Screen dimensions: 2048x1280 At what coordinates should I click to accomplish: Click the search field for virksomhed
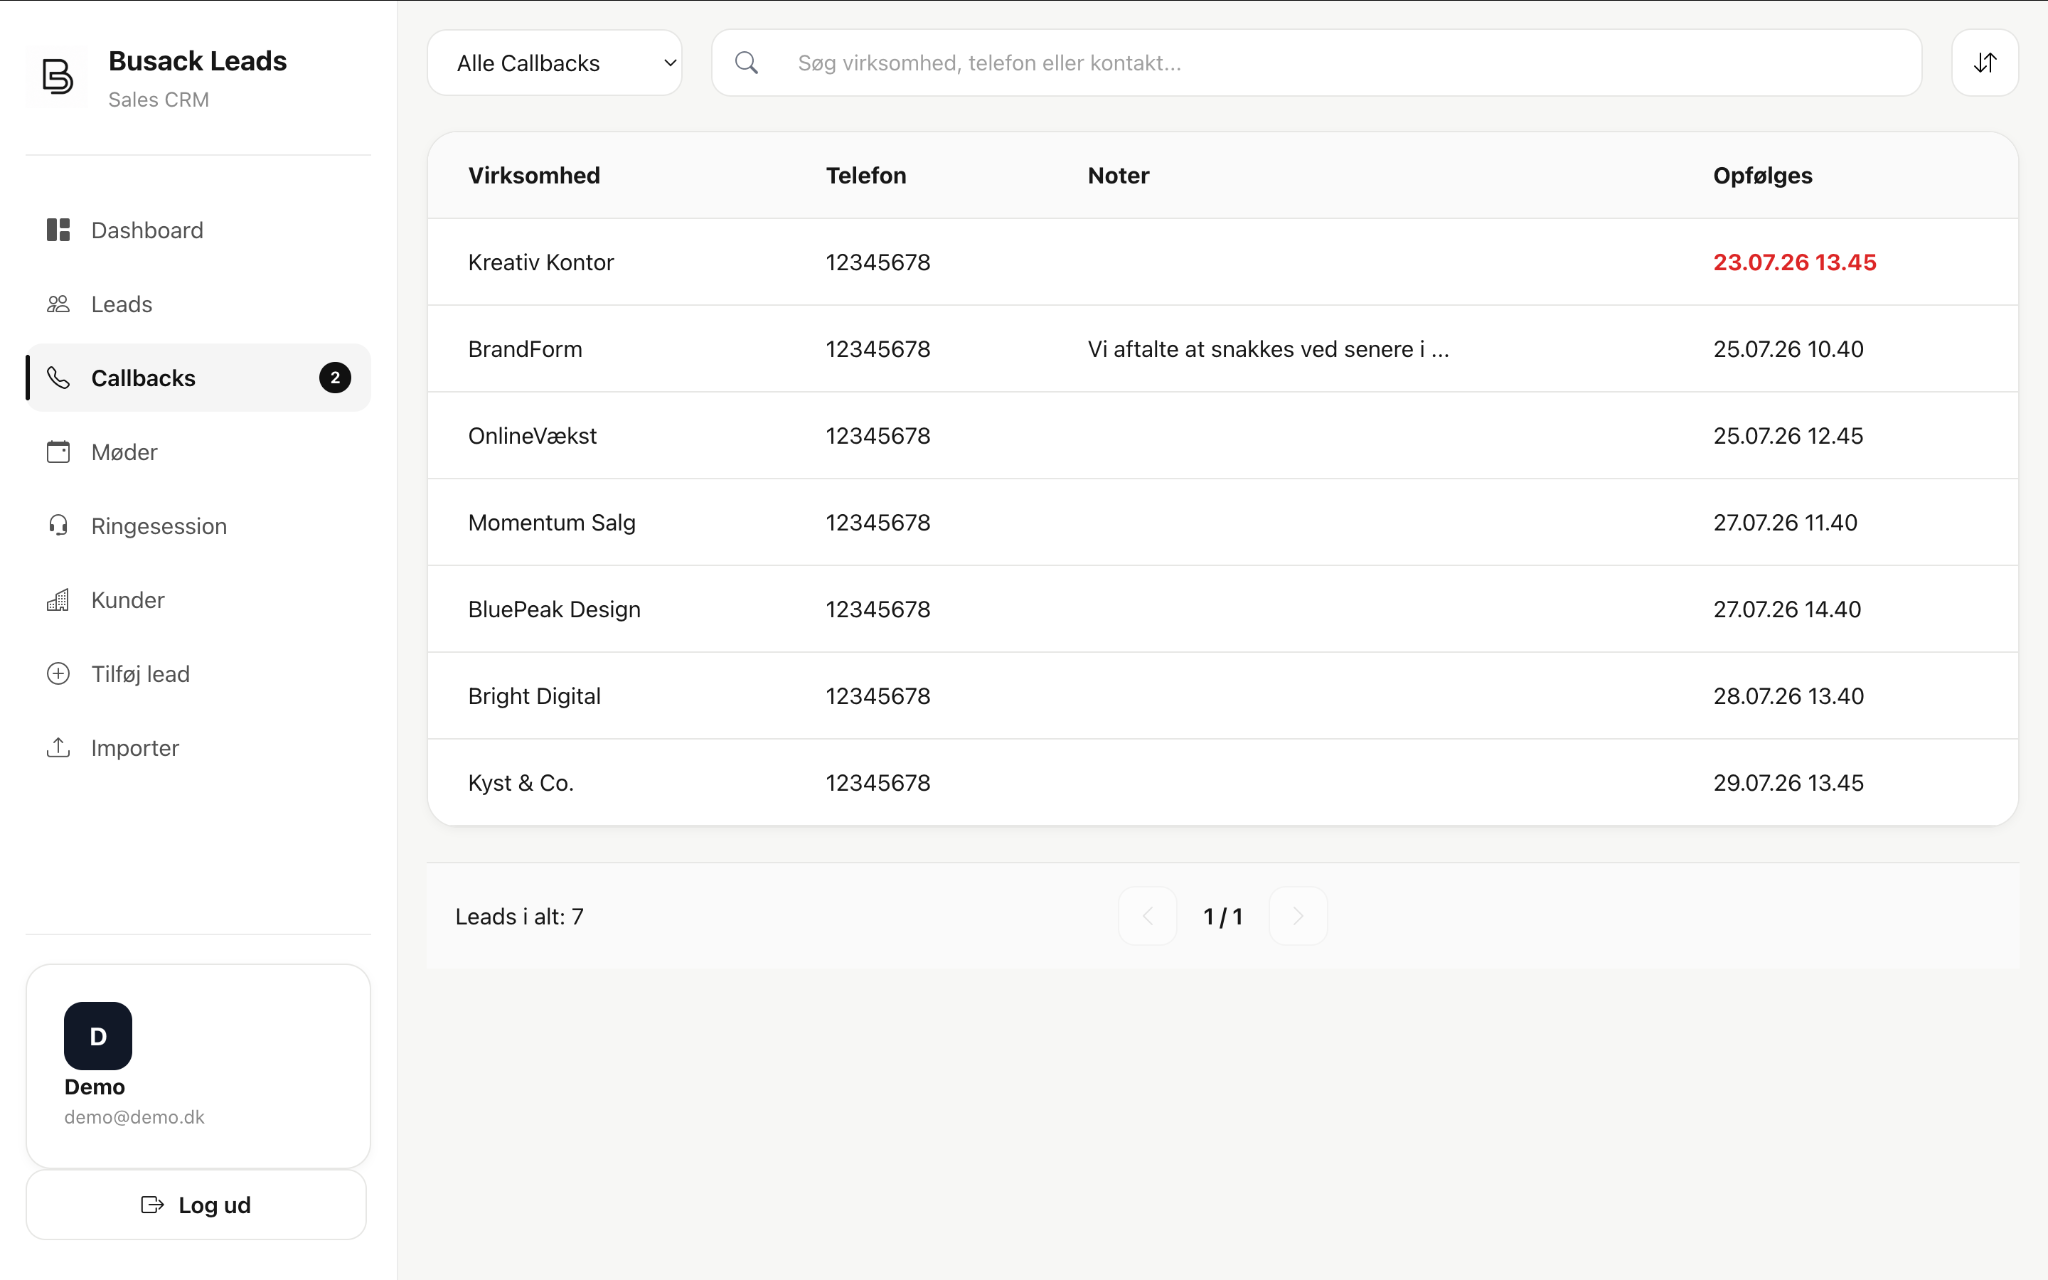[x=1317, y=63]
